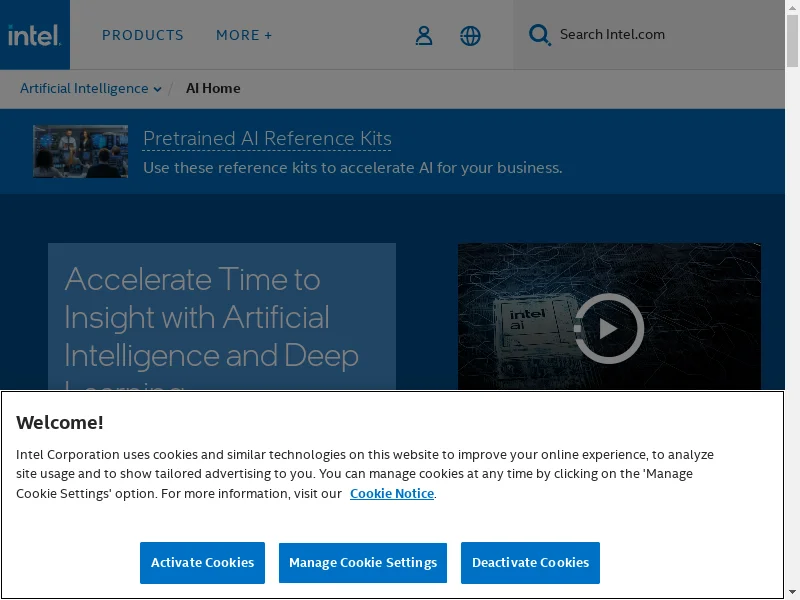Click the Activate Cookies button
Viewport: 800px width, 600px height.
coord(203,563)
